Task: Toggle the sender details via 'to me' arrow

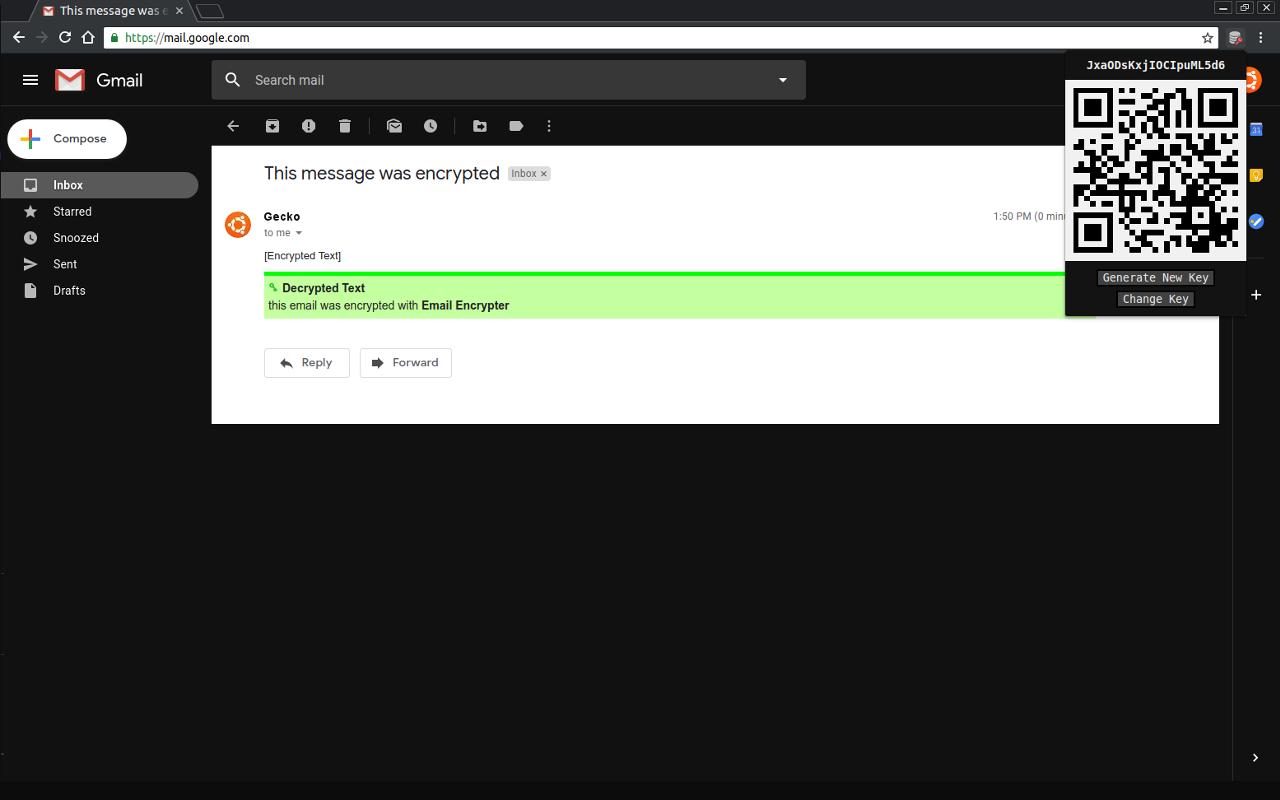Action: click(x=299, y=232)
